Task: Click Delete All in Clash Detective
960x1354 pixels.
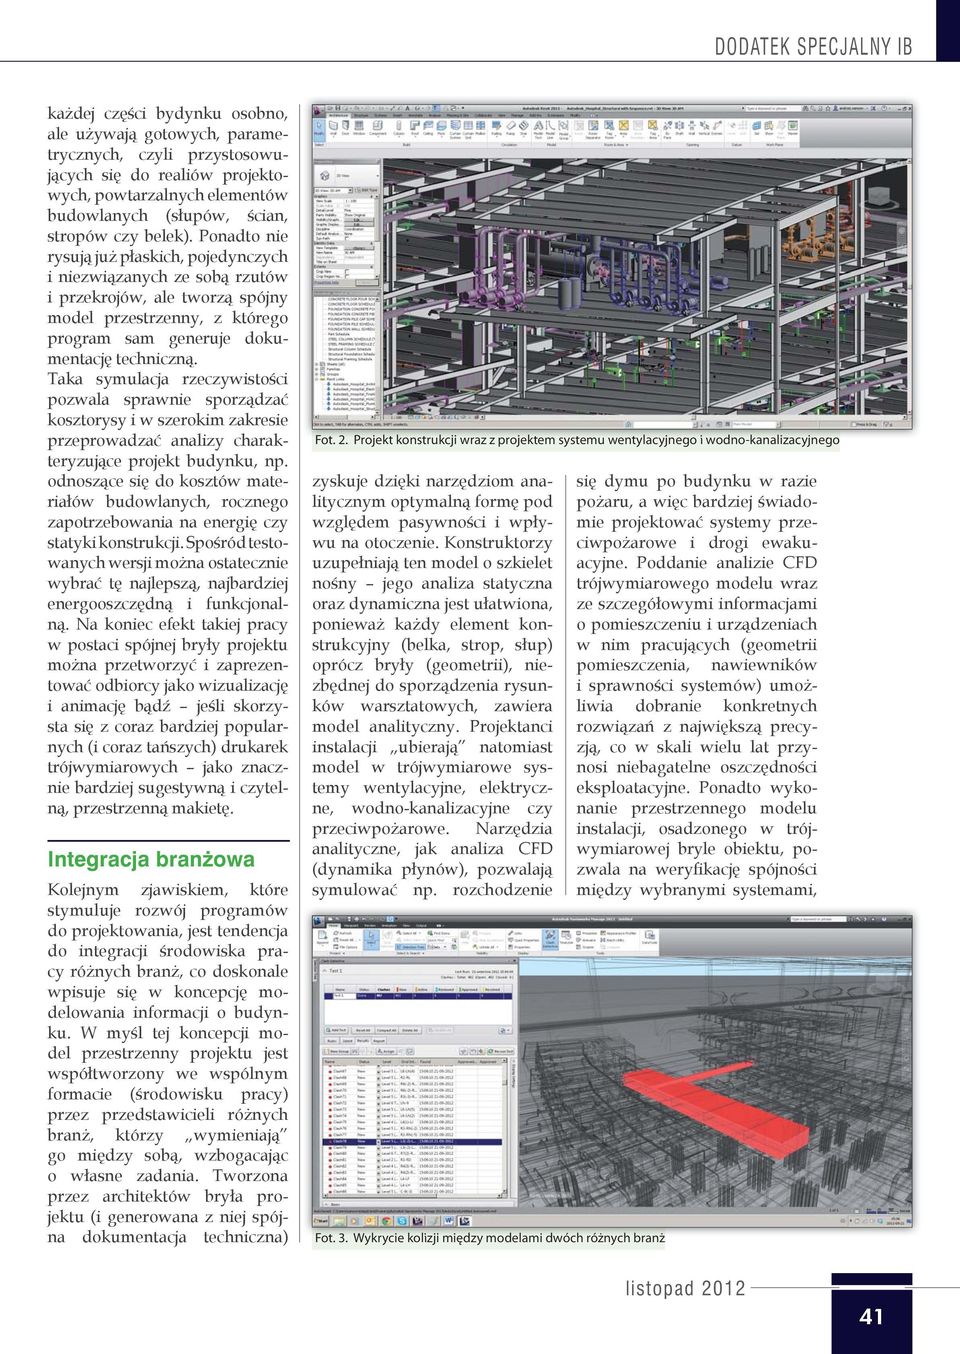Action: 410,1030
